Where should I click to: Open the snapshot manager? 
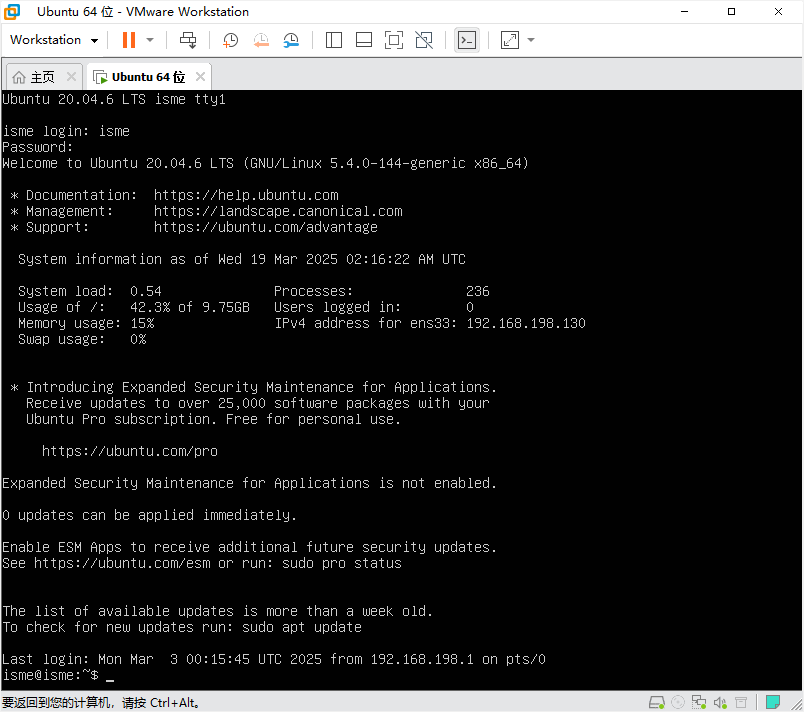(291, 40)
